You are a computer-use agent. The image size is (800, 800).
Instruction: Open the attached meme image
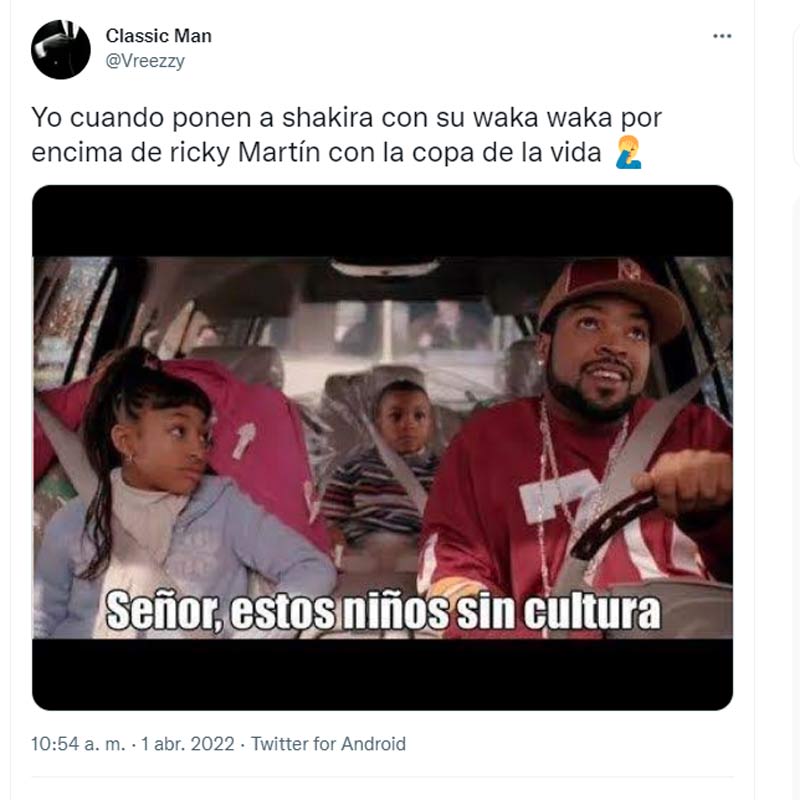pyautogui.click(x=382, y=447)
